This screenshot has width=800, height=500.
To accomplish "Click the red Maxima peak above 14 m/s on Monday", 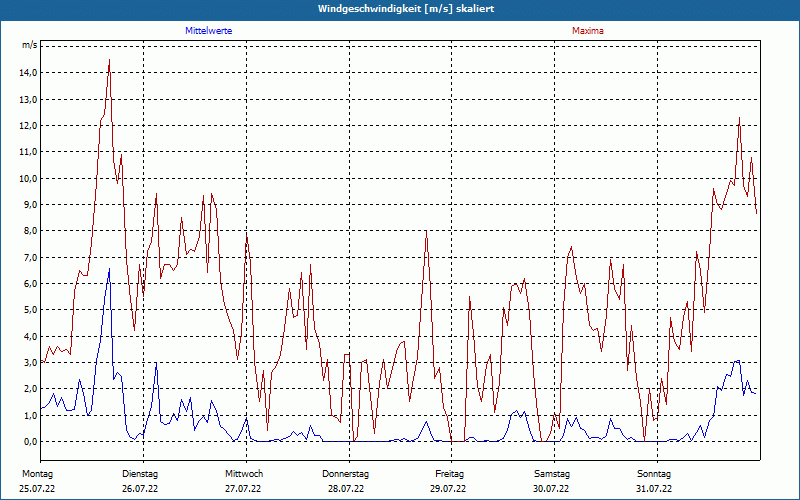I will tap(109, 60).
